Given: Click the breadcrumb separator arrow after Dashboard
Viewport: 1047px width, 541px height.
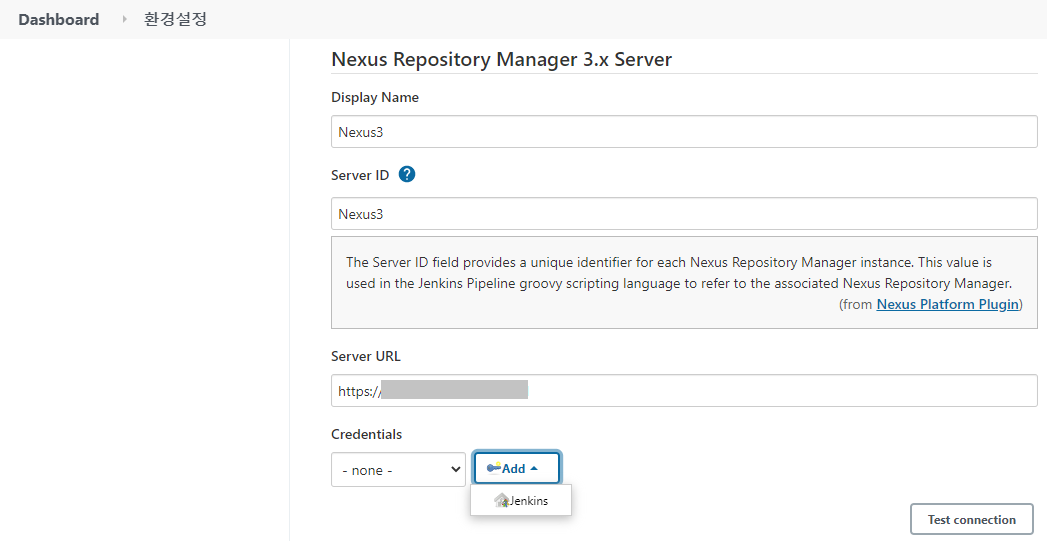Looking at the screenshot, I should (124, 19).
